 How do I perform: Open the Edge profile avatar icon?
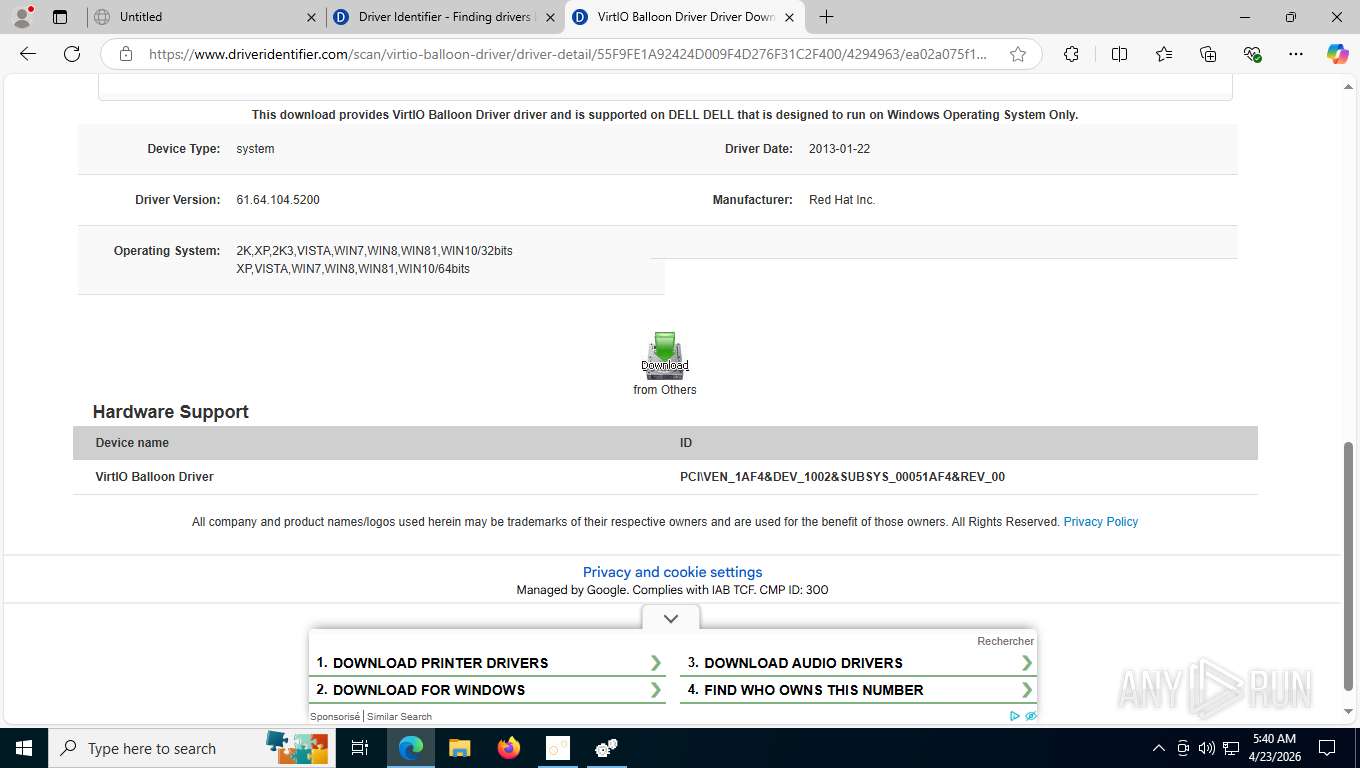[x=22, y=17]
